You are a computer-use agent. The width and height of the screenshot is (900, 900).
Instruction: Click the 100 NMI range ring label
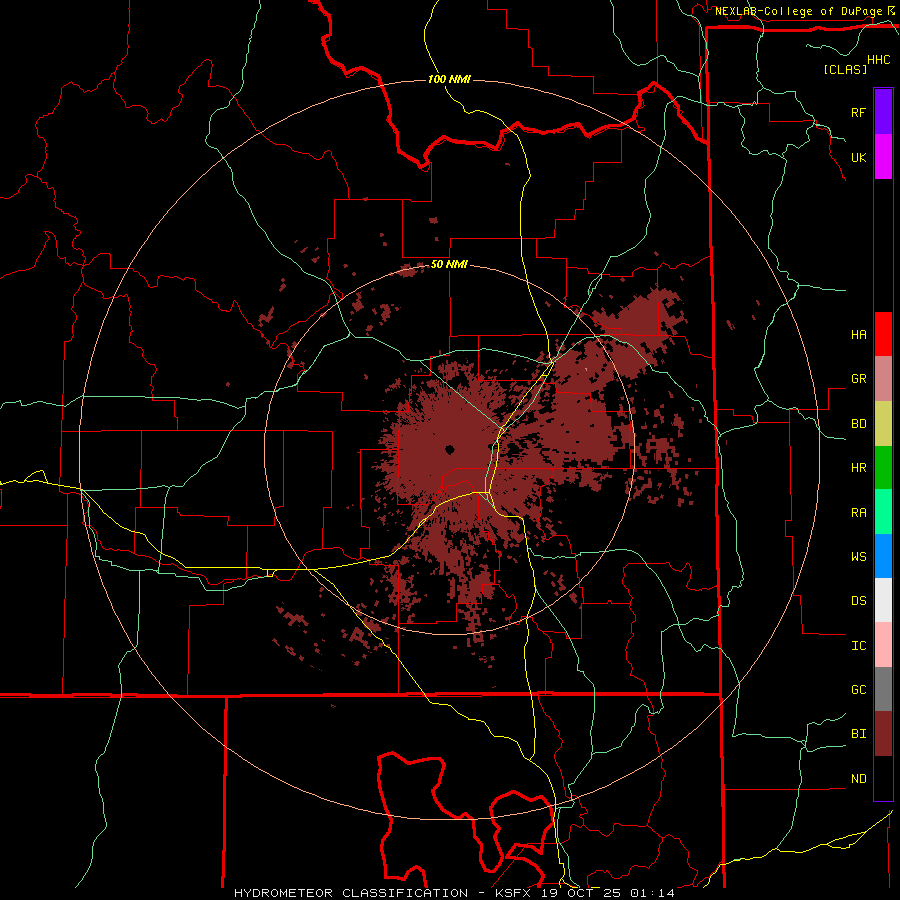click(449, 79)
